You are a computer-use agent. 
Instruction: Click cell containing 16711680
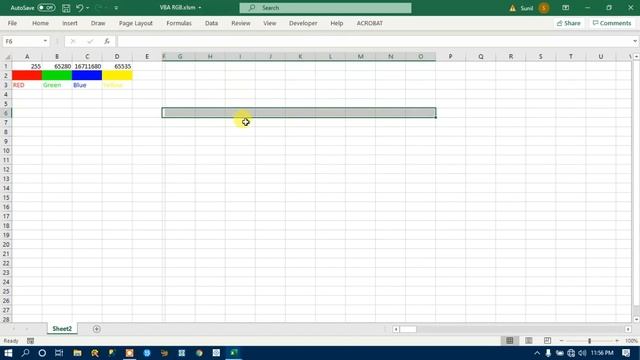coord(87,66)
